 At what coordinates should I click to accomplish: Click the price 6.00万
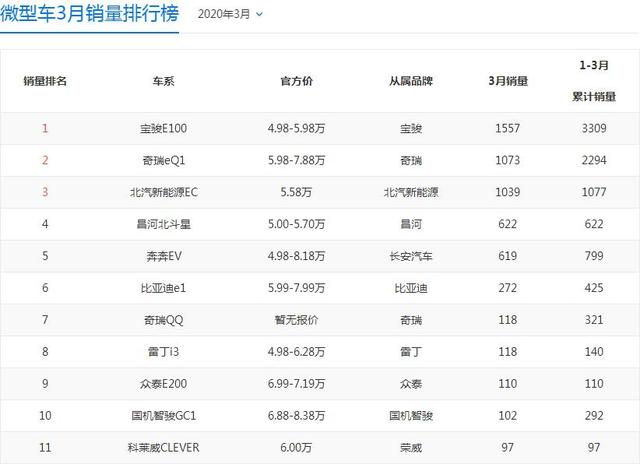pyautogui.click(x=296, y=447)
